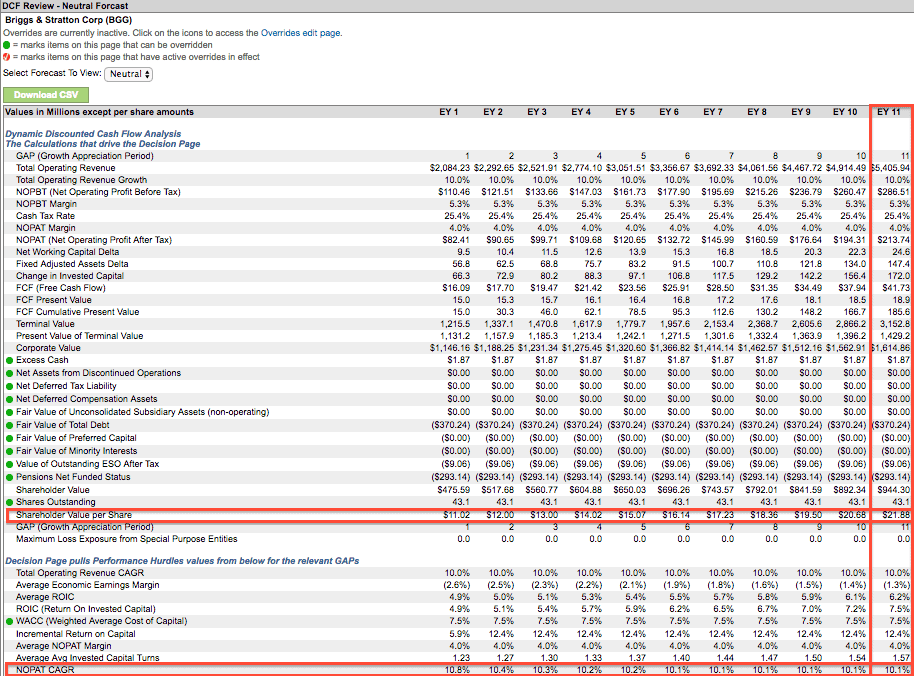Click the $2,084.23 revenue cell

tap(450, 168)
